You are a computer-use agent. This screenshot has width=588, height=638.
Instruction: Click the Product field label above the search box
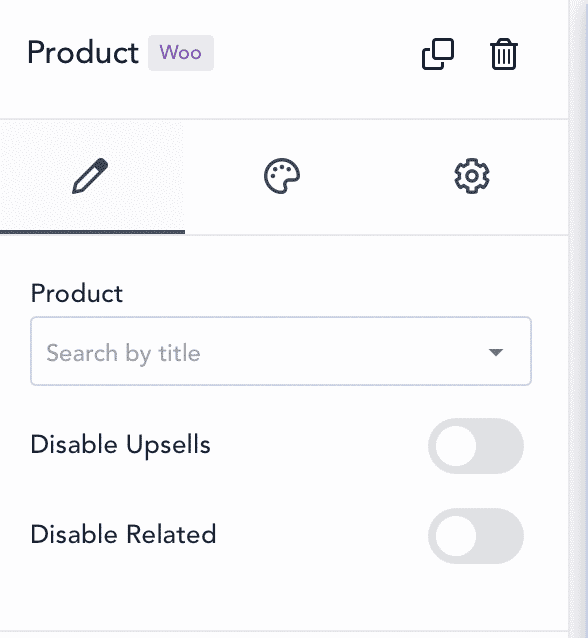77,293
